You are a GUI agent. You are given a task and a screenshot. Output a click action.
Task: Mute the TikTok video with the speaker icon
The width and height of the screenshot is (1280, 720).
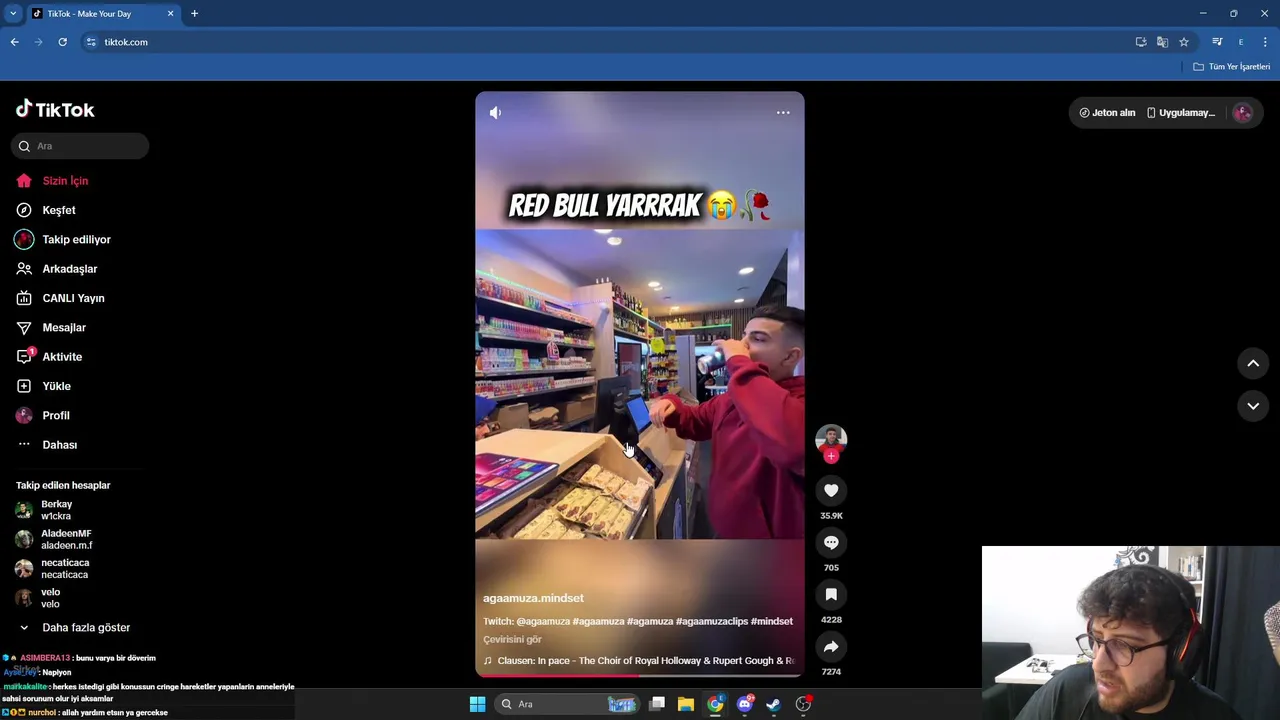(495, 113)
